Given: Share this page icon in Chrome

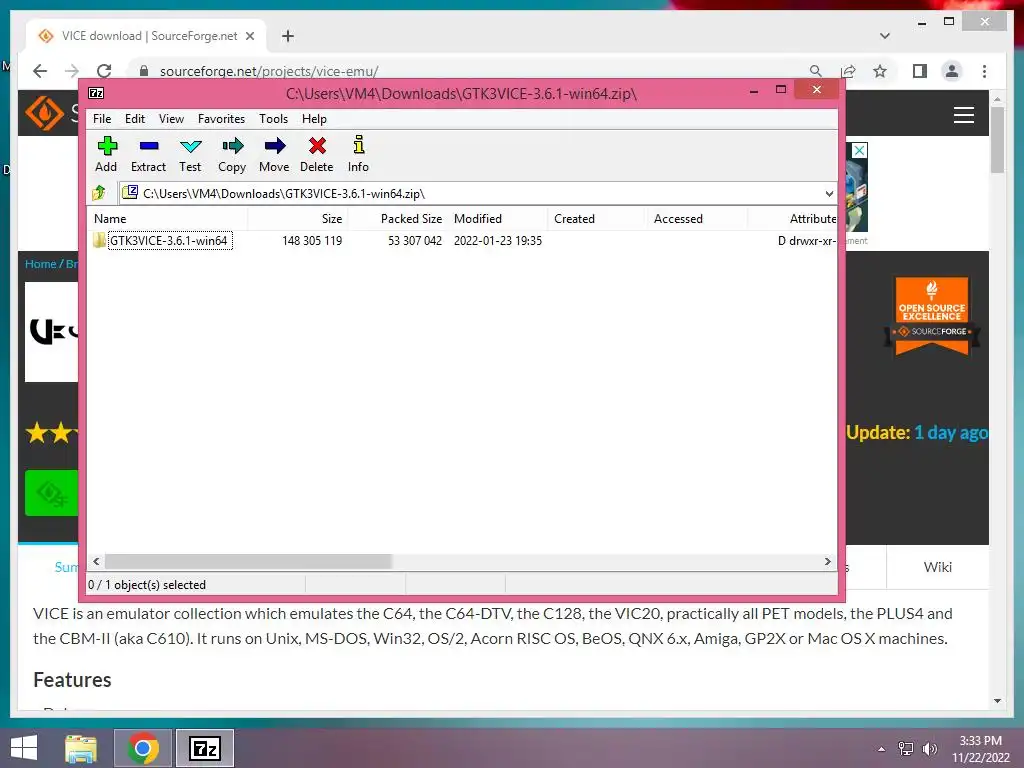Looking at the screenshot, I should (x=848, y=71).
